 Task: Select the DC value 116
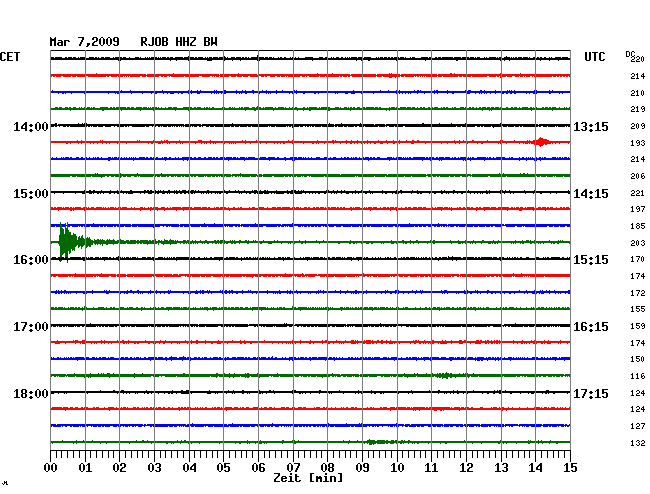[638, 376]
